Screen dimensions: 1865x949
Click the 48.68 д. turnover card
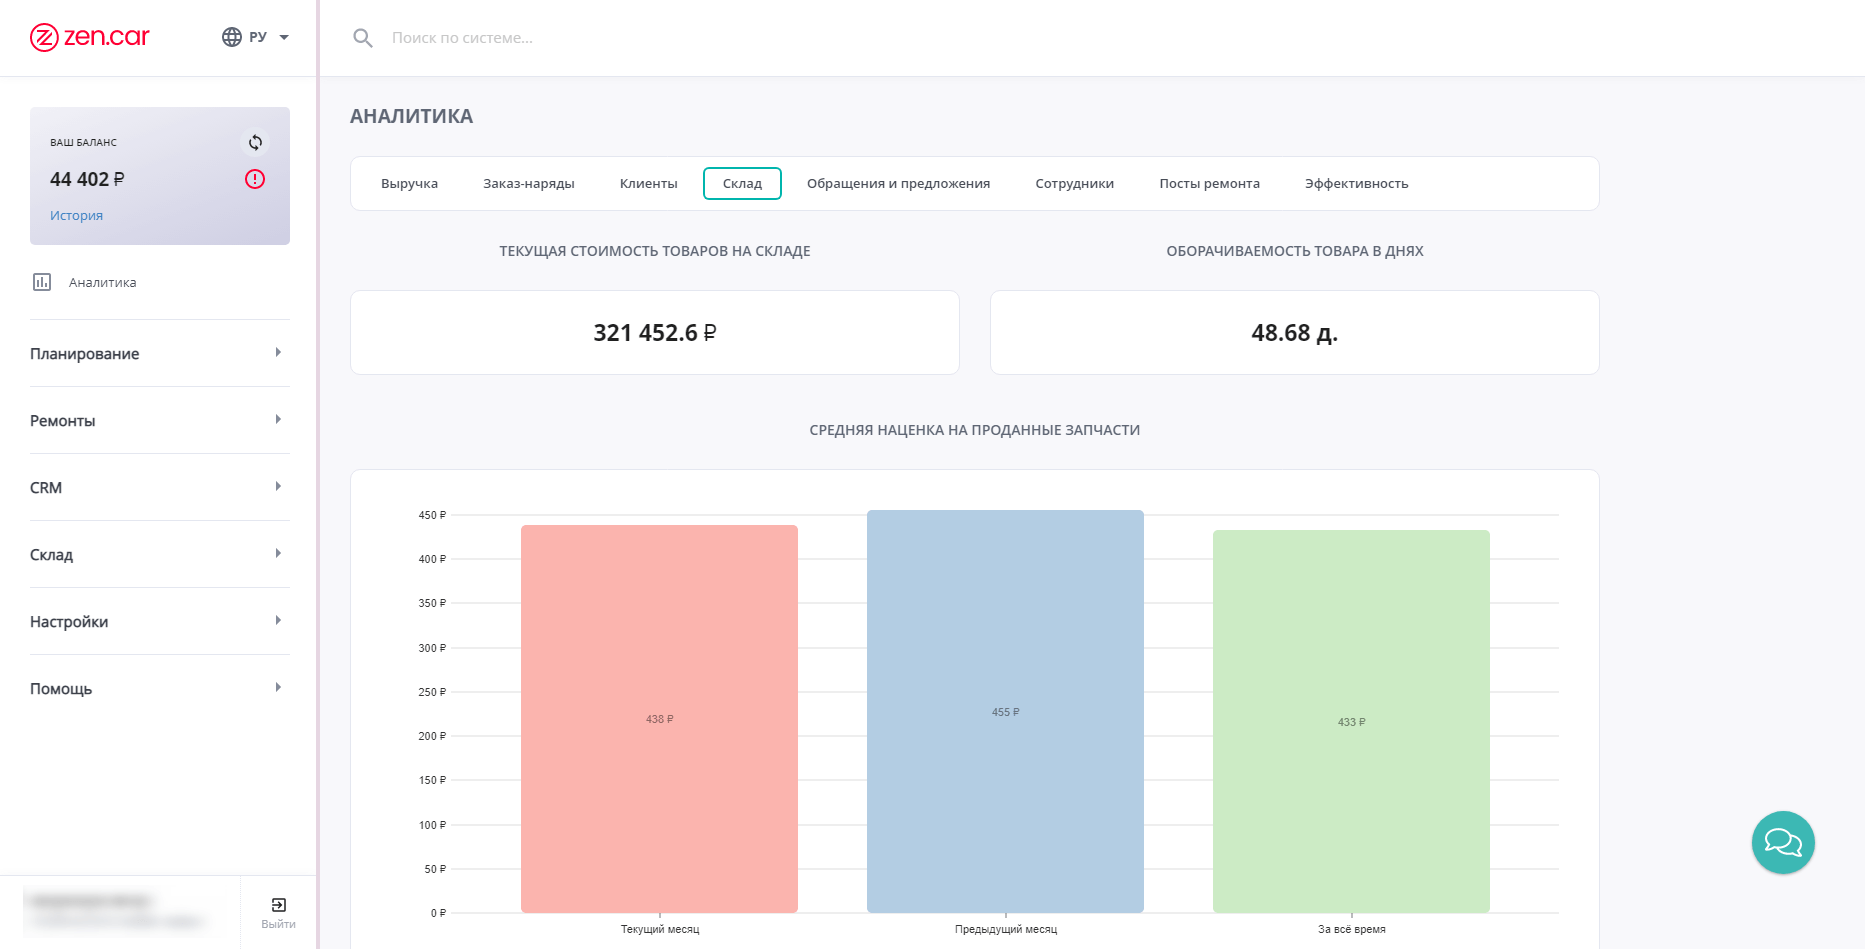[1294, 332]
